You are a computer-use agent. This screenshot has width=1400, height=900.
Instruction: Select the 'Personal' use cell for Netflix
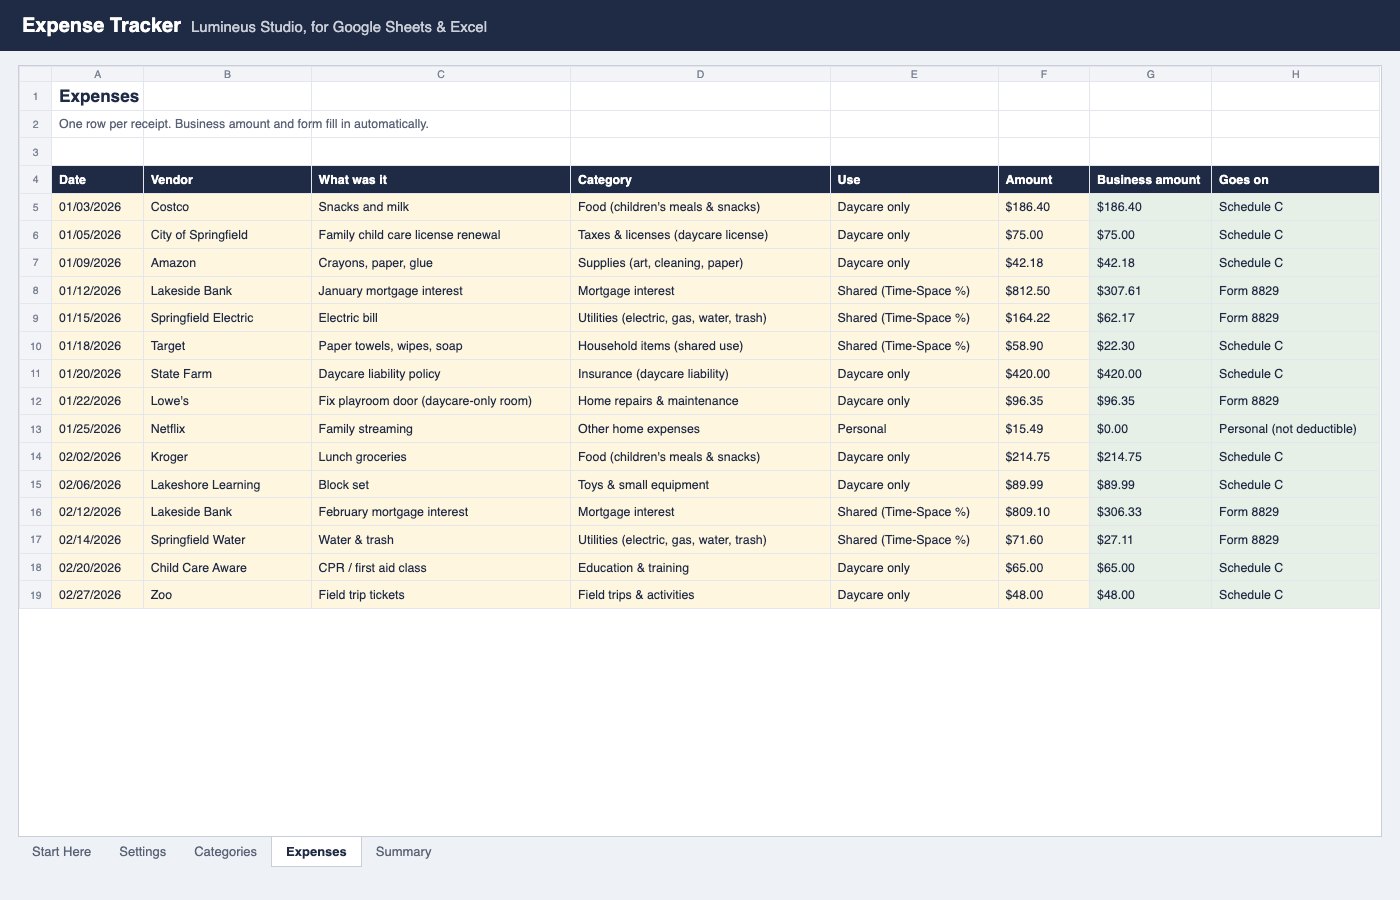(x=914, y=429)
